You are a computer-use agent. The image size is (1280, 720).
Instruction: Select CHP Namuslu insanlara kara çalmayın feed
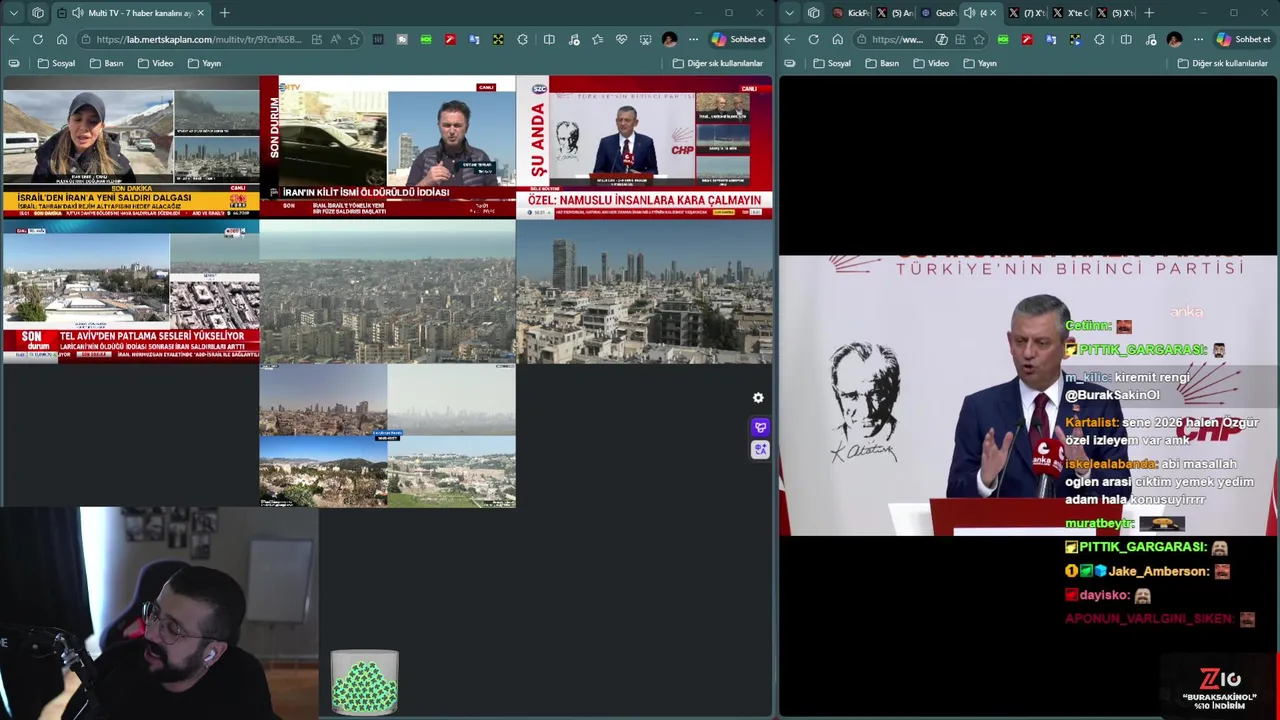[x=645, y=147]
